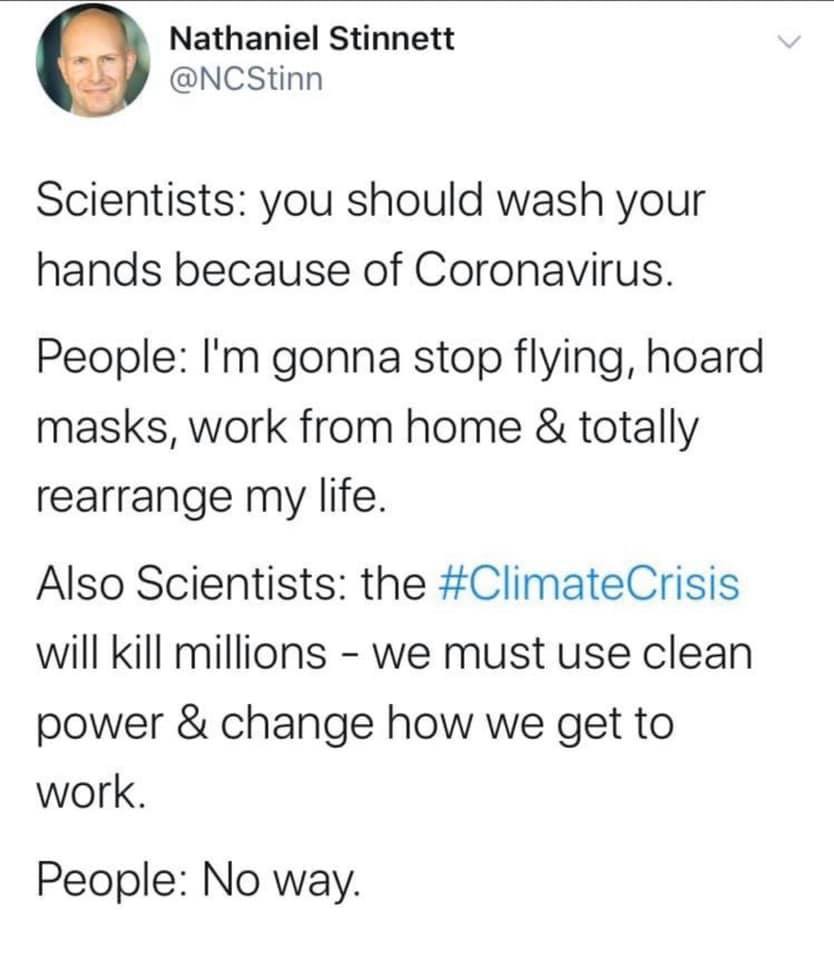The image size is (834, 960).
Task: Click the display name Nathaniel Stinnett
Action: point(312,39)
